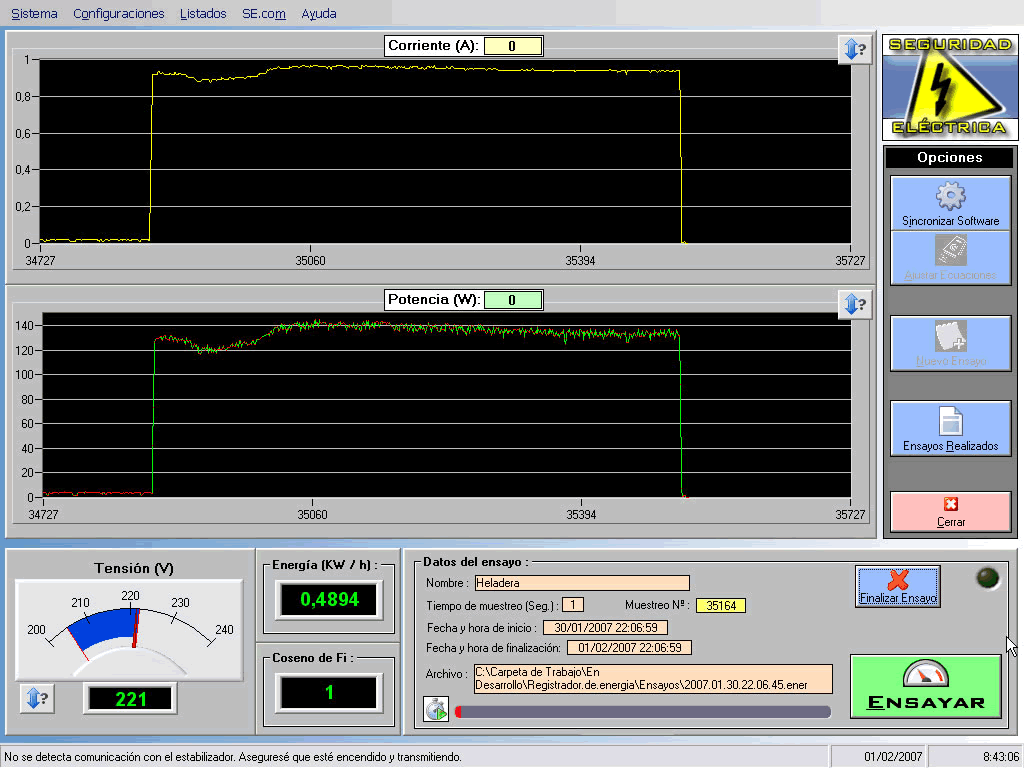Click the Sincronizar Software gear button
This screenshot has height=768, width=1024.
[950, 203]
